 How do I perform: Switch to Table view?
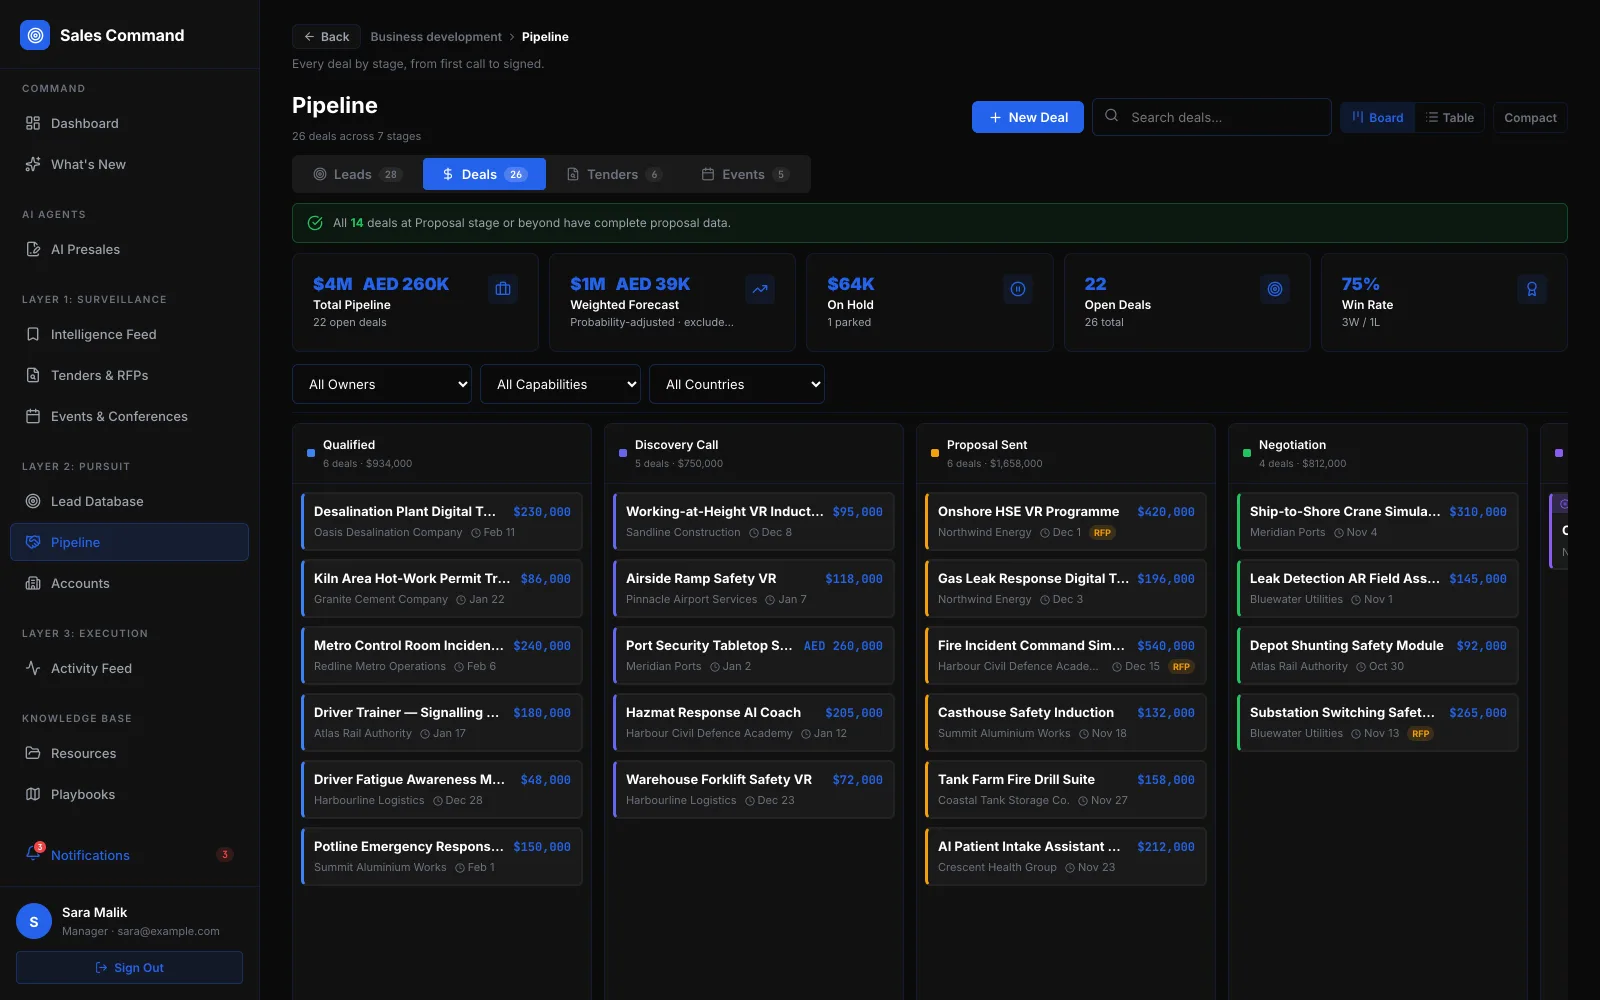[1450, 117]
